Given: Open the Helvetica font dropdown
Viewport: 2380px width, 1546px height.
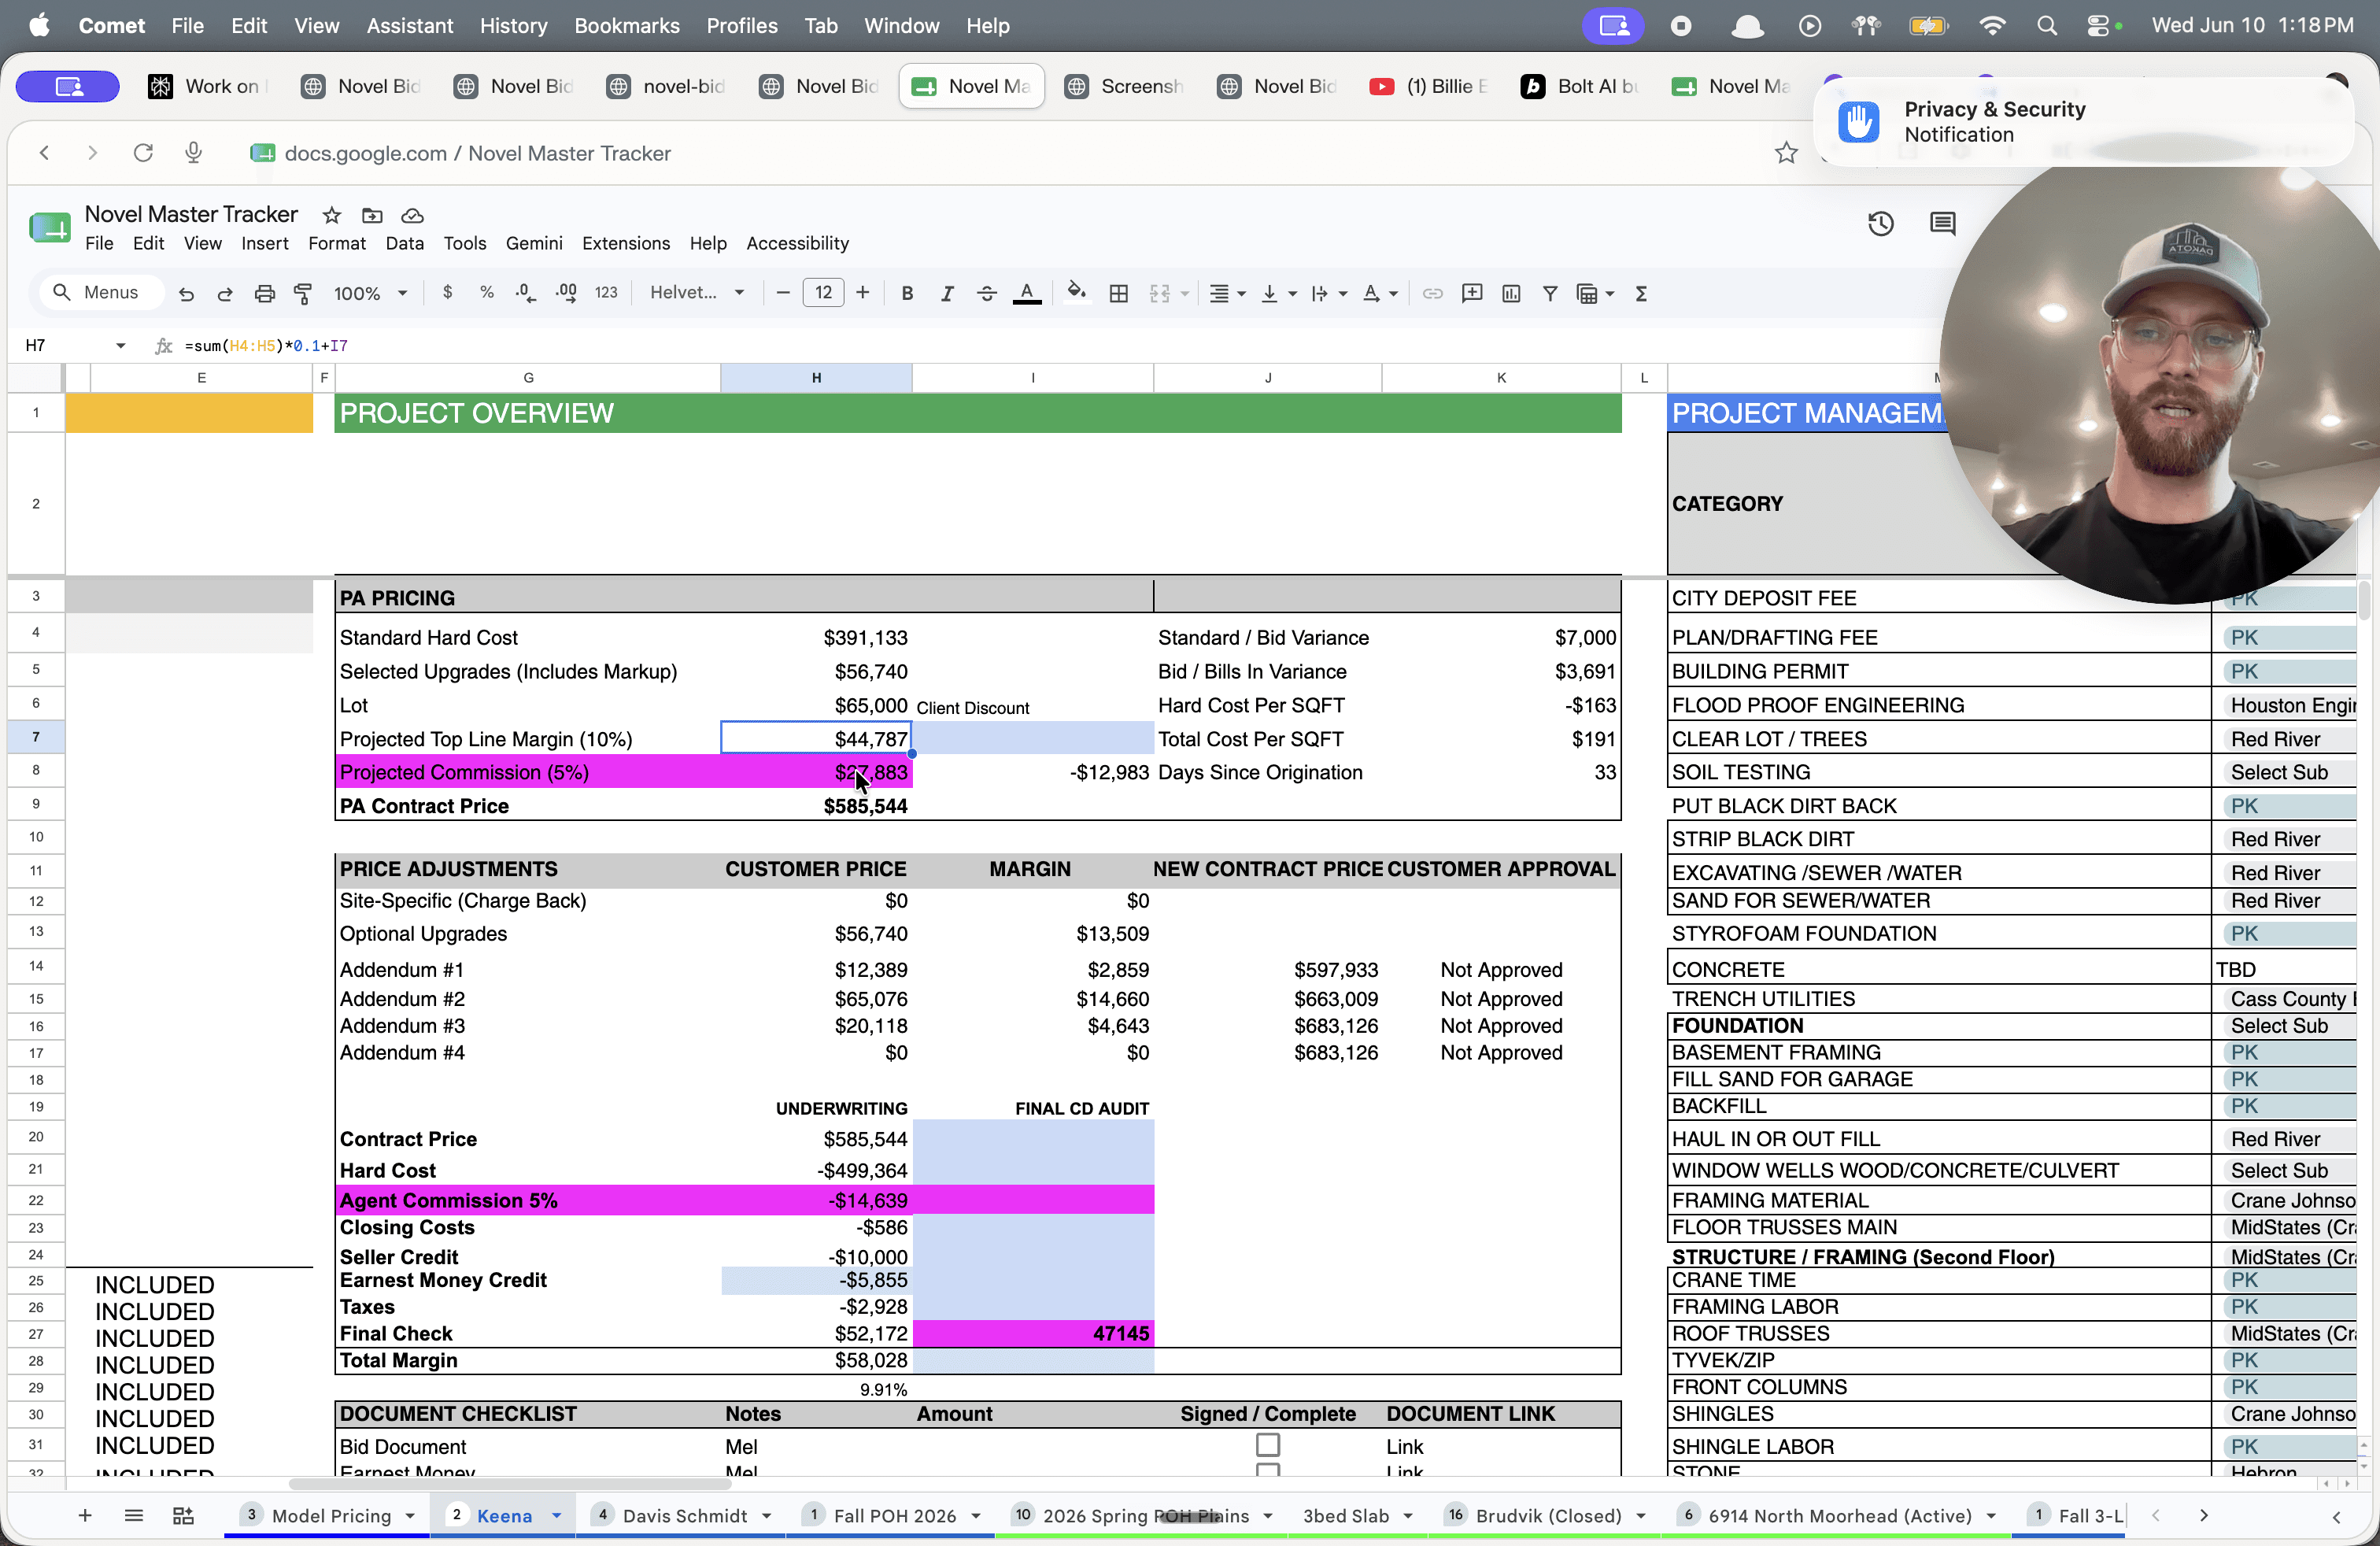Looking at the screenshot, I should tap(697, 292).
